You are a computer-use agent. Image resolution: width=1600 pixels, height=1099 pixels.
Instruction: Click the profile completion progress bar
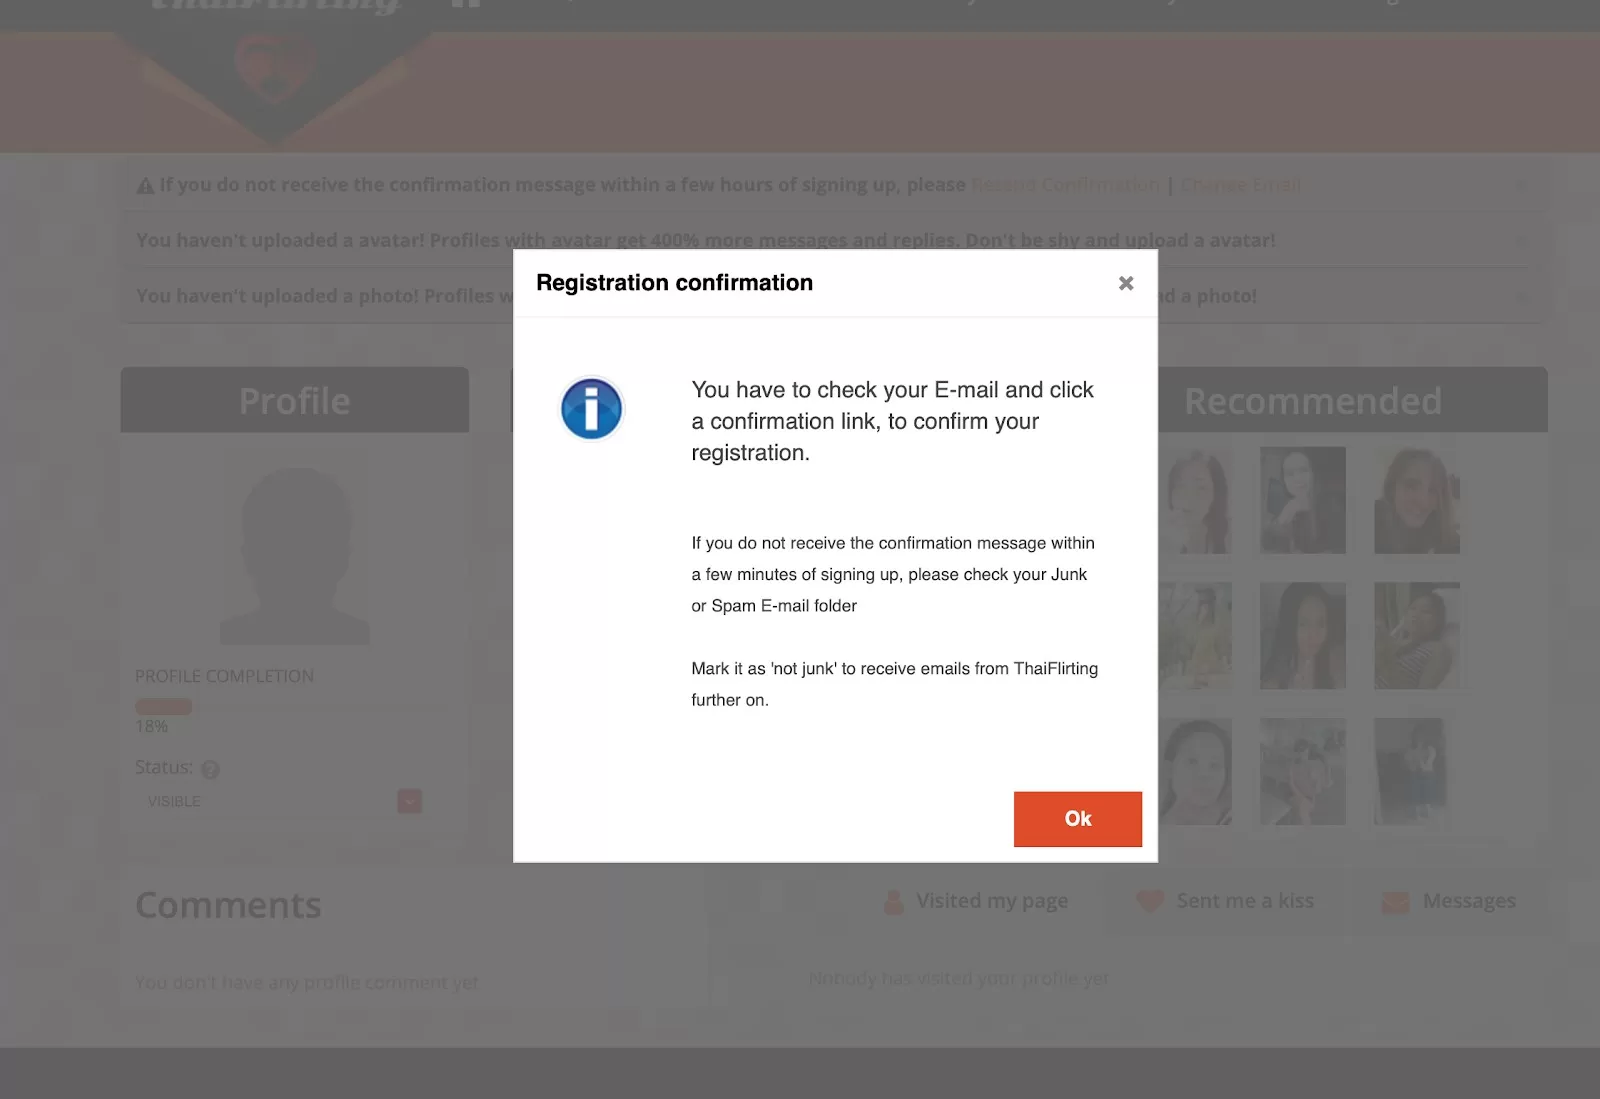[x=164, y=706]
